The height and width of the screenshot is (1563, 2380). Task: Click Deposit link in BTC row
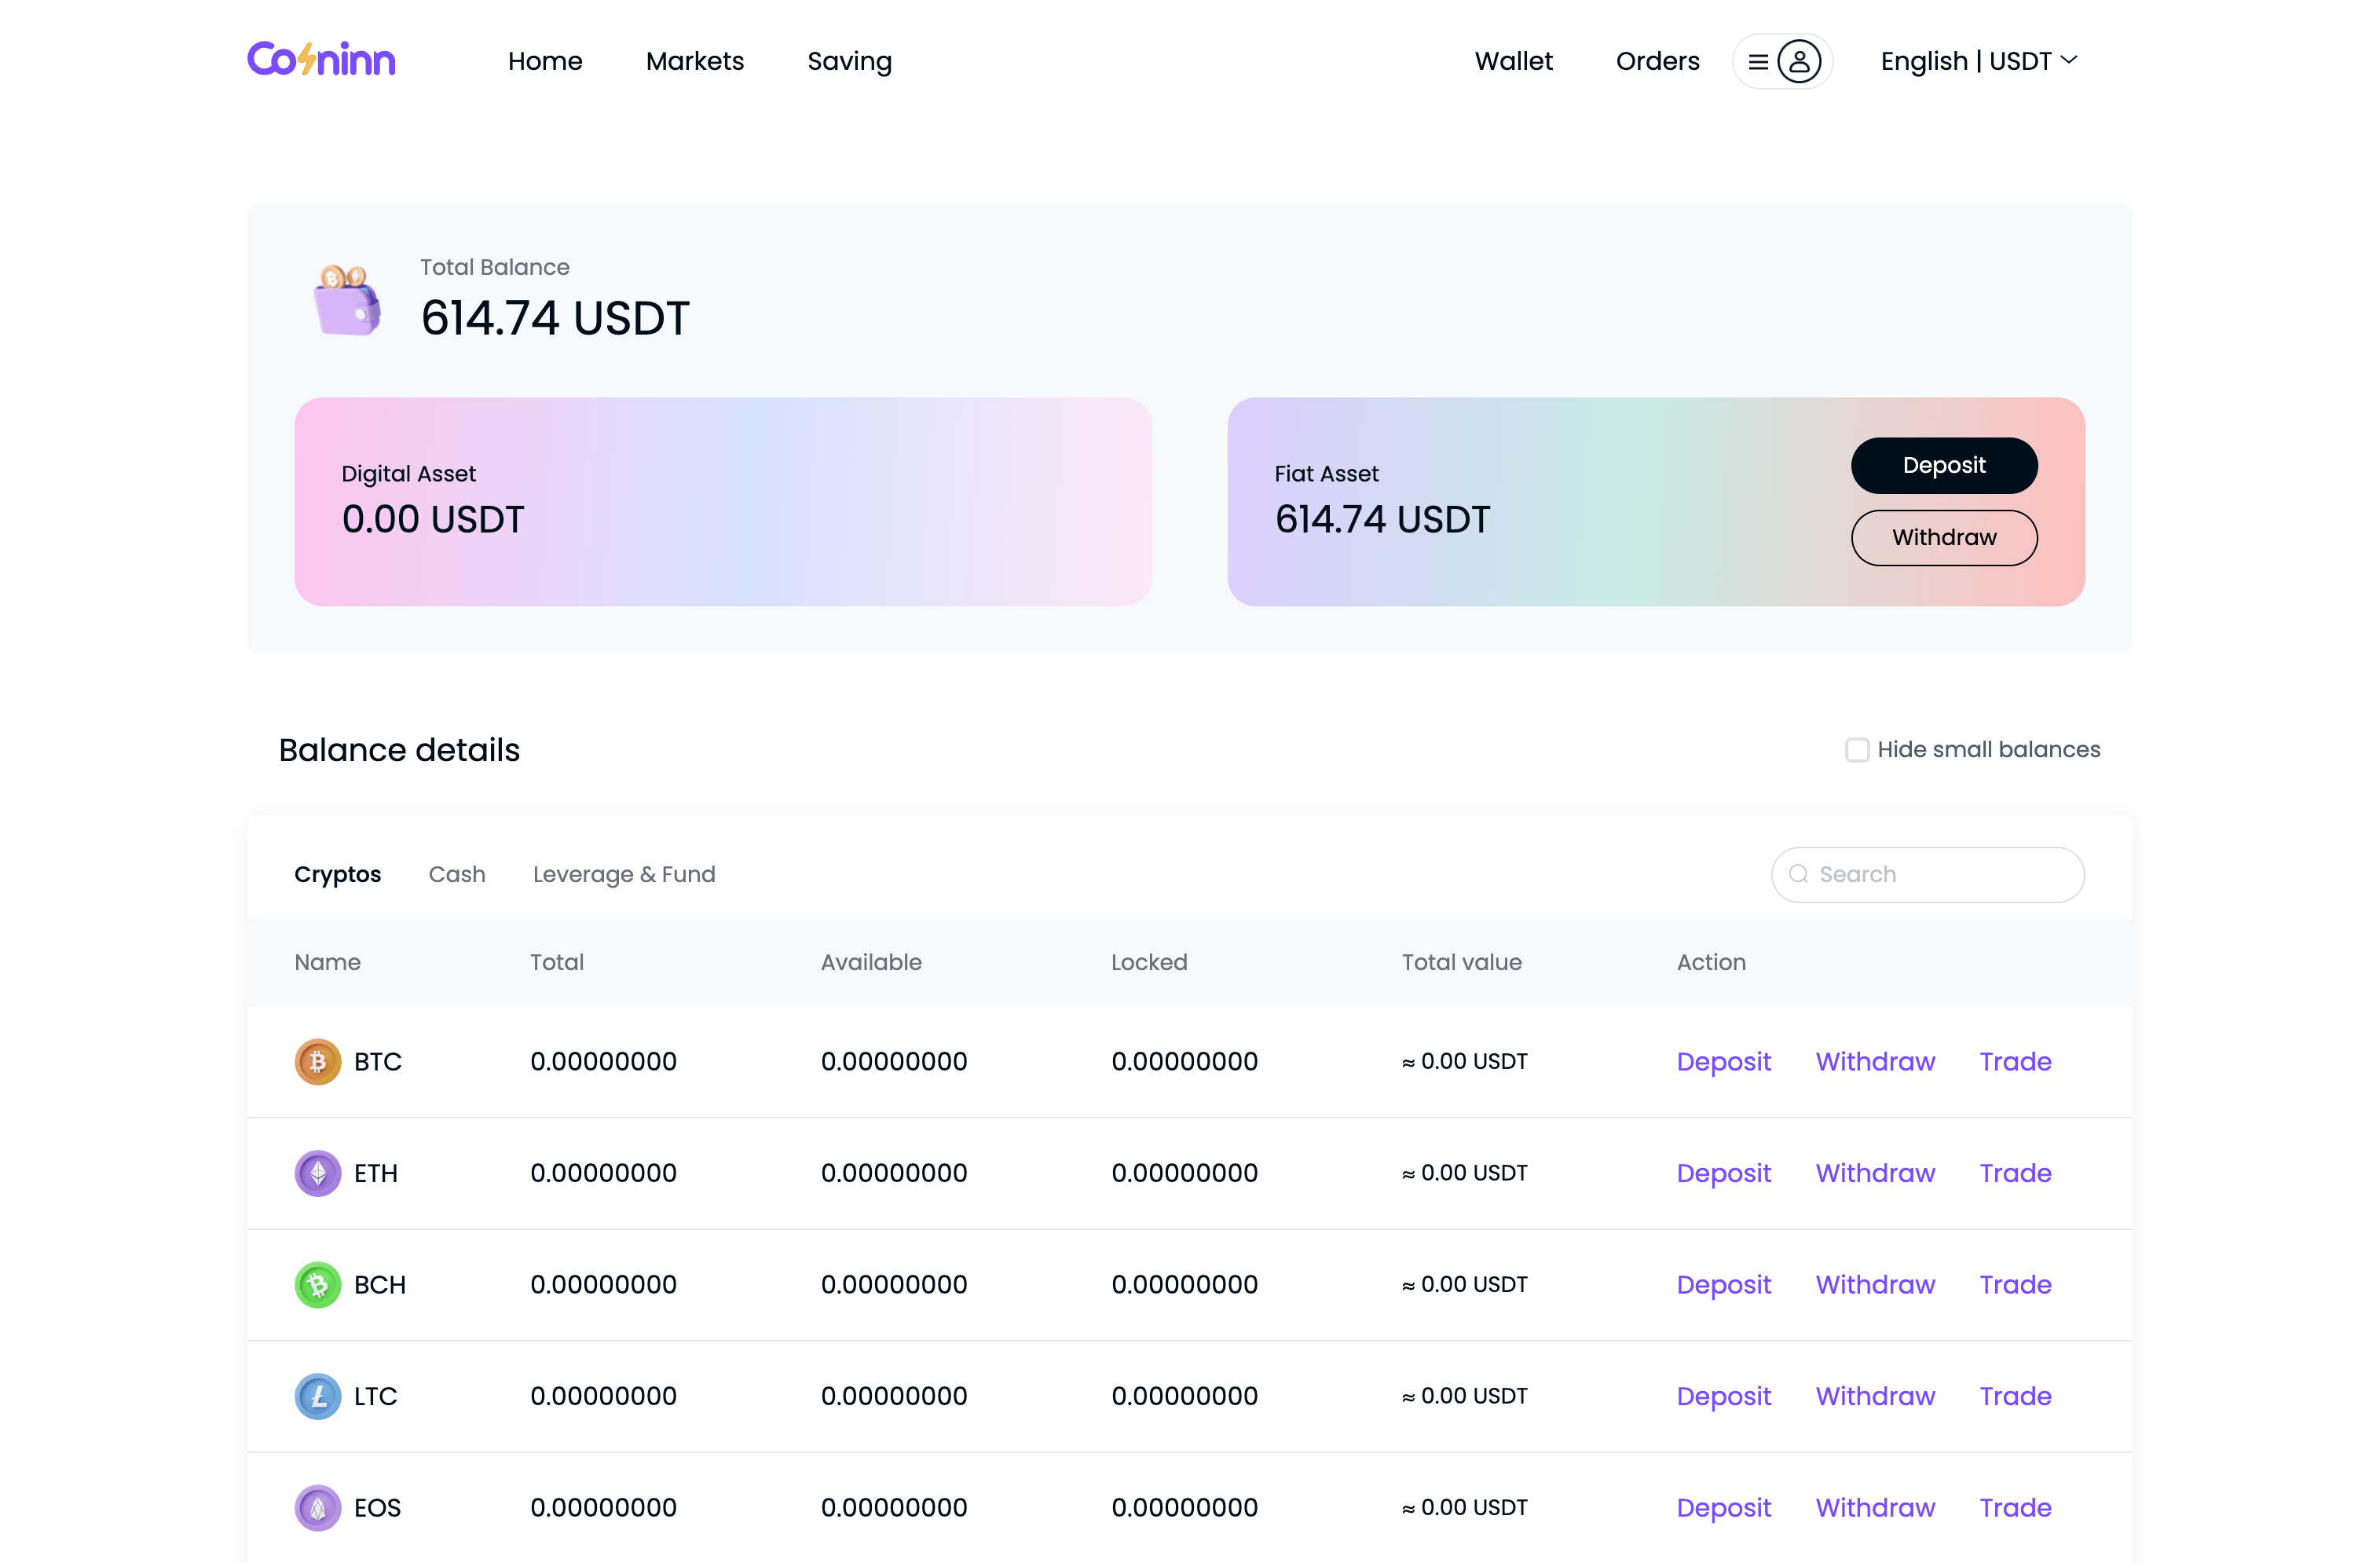coord(1723,1061)
